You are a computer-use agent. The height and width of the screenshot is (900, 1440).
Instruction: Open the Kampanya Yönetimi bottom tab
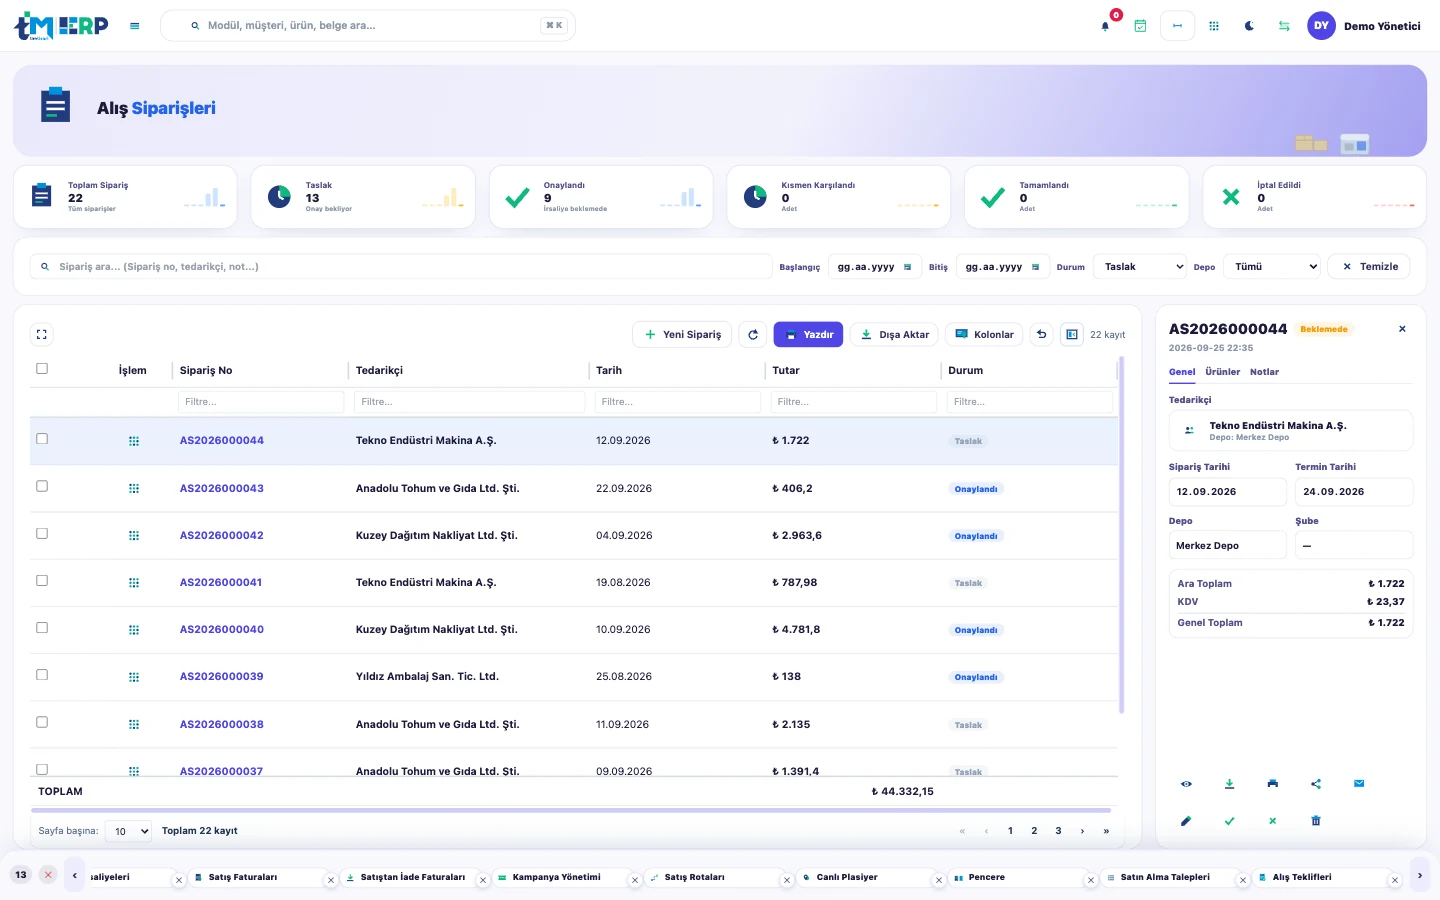point(556,878)
